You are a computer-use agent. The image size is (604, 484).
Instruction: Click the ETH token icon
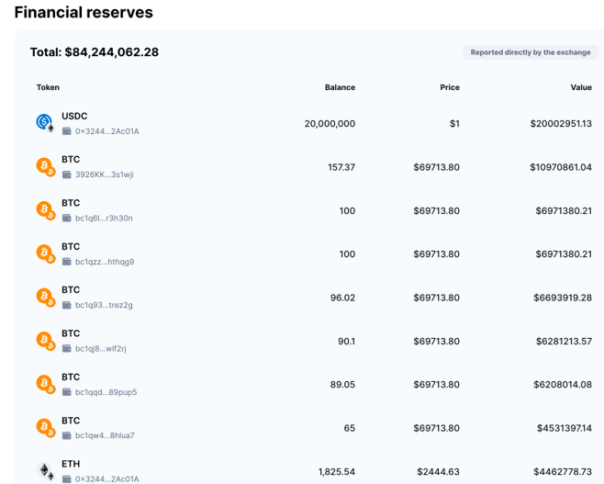tap(45, 471)
